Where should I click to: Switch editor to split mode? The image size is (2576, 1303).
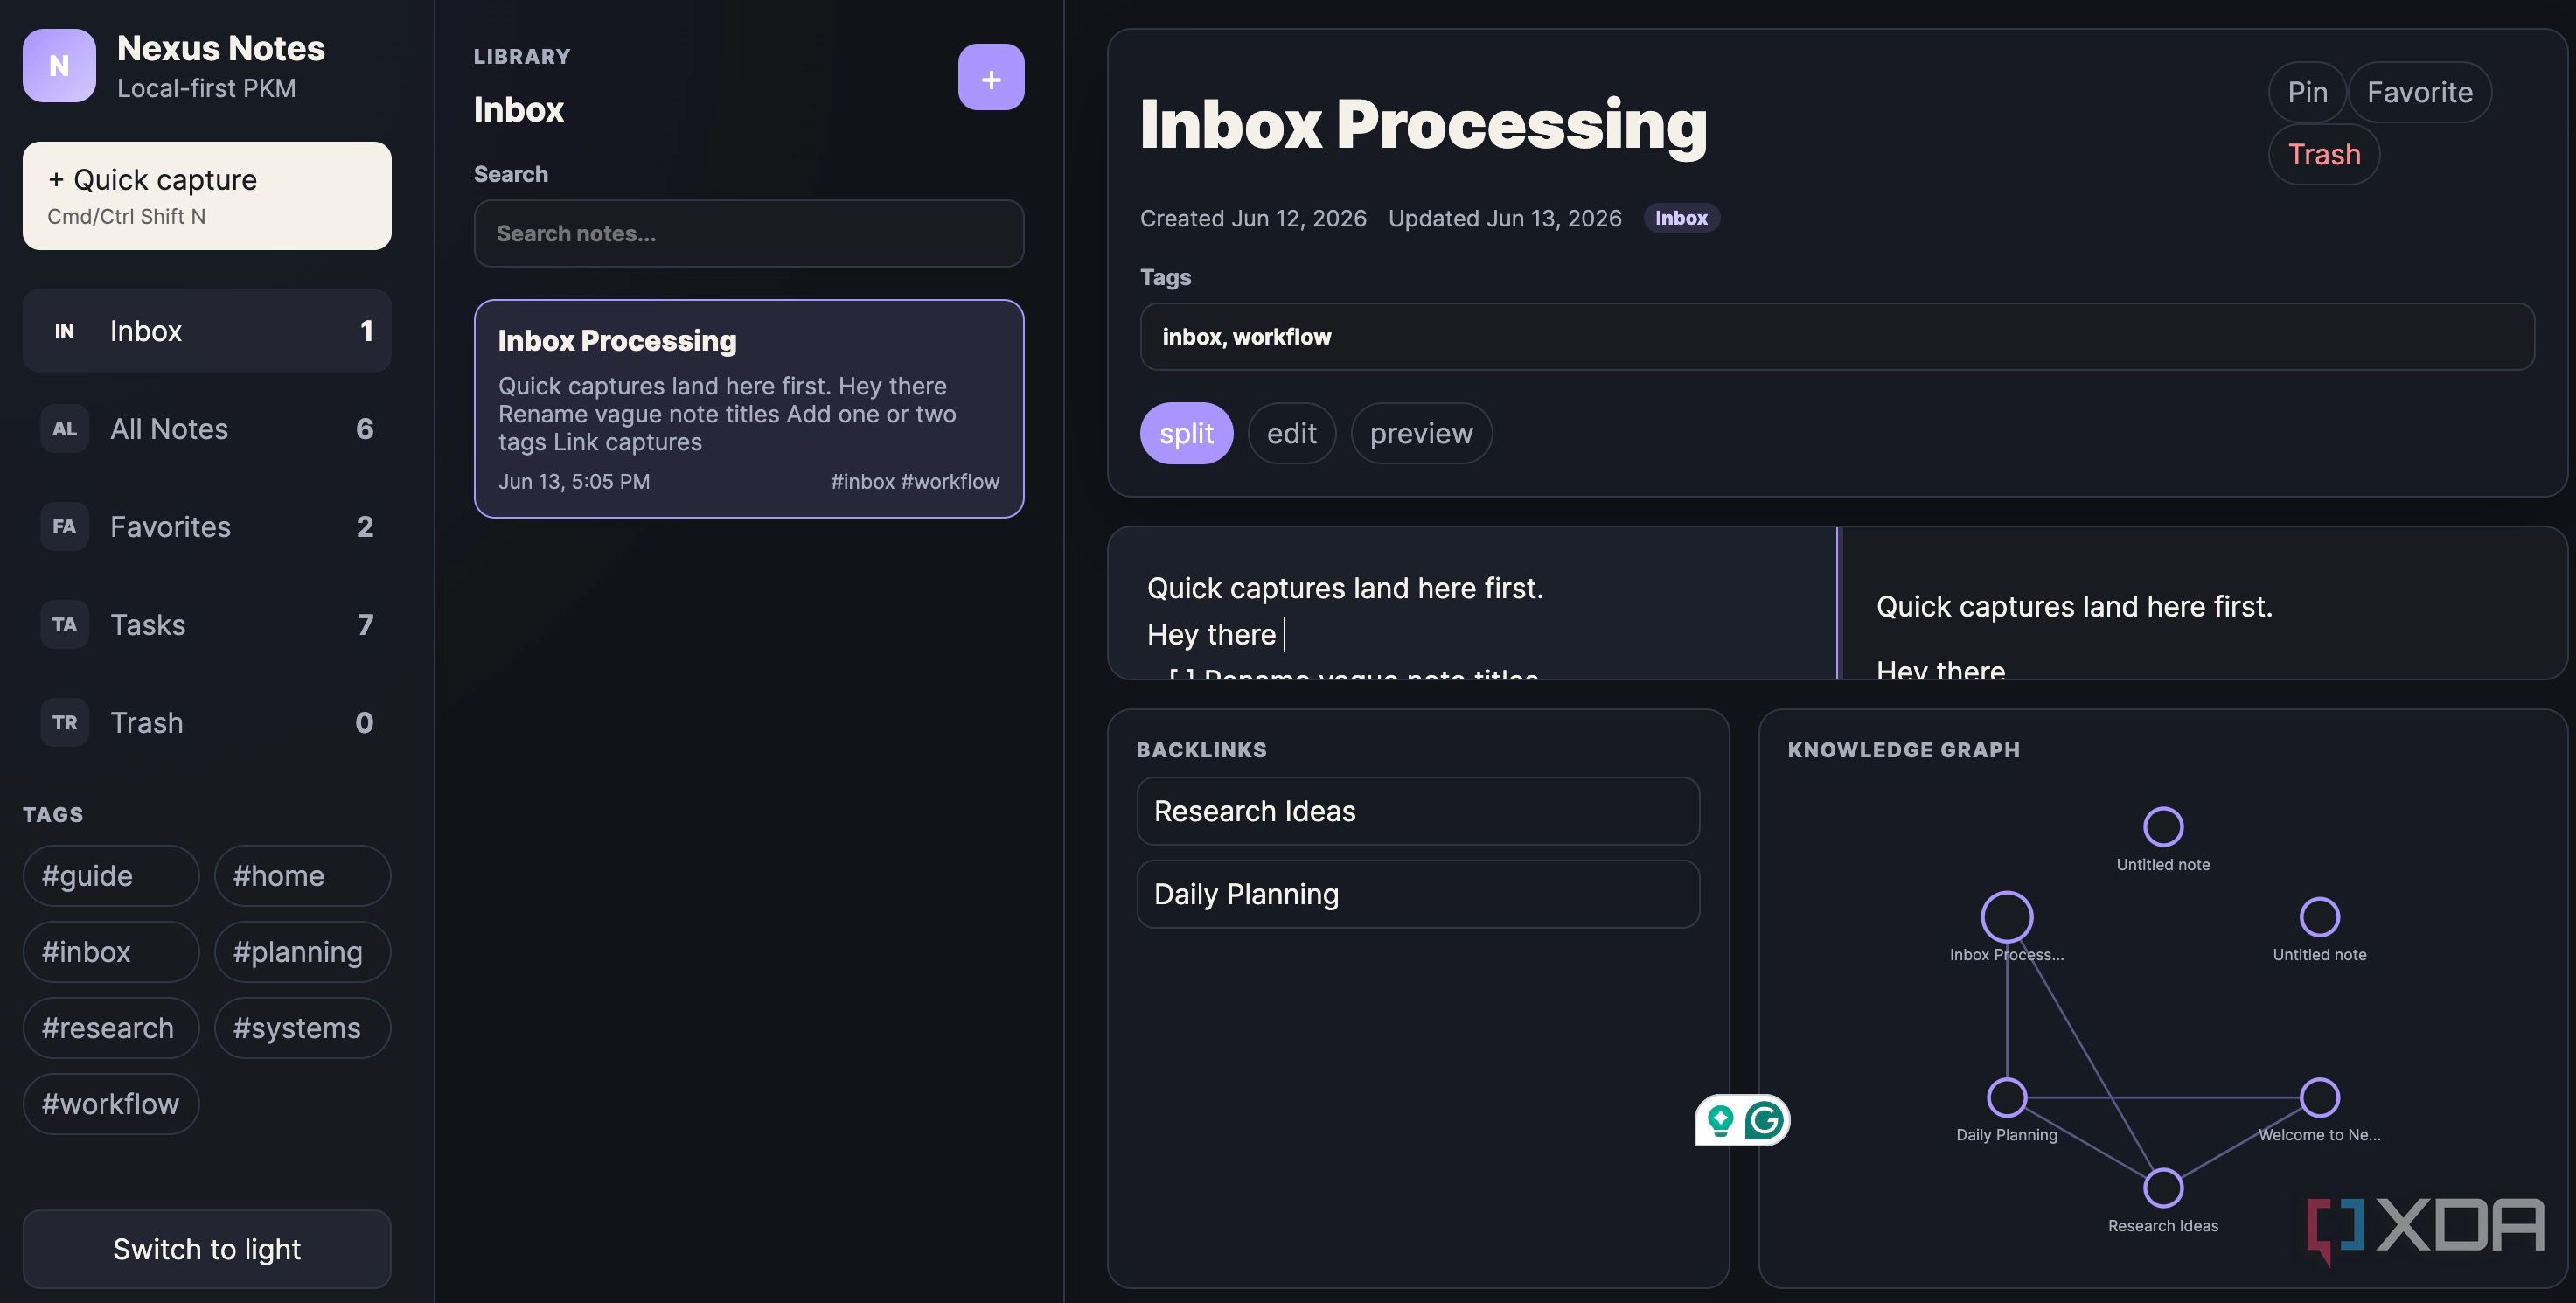[x=1186, y=433]
